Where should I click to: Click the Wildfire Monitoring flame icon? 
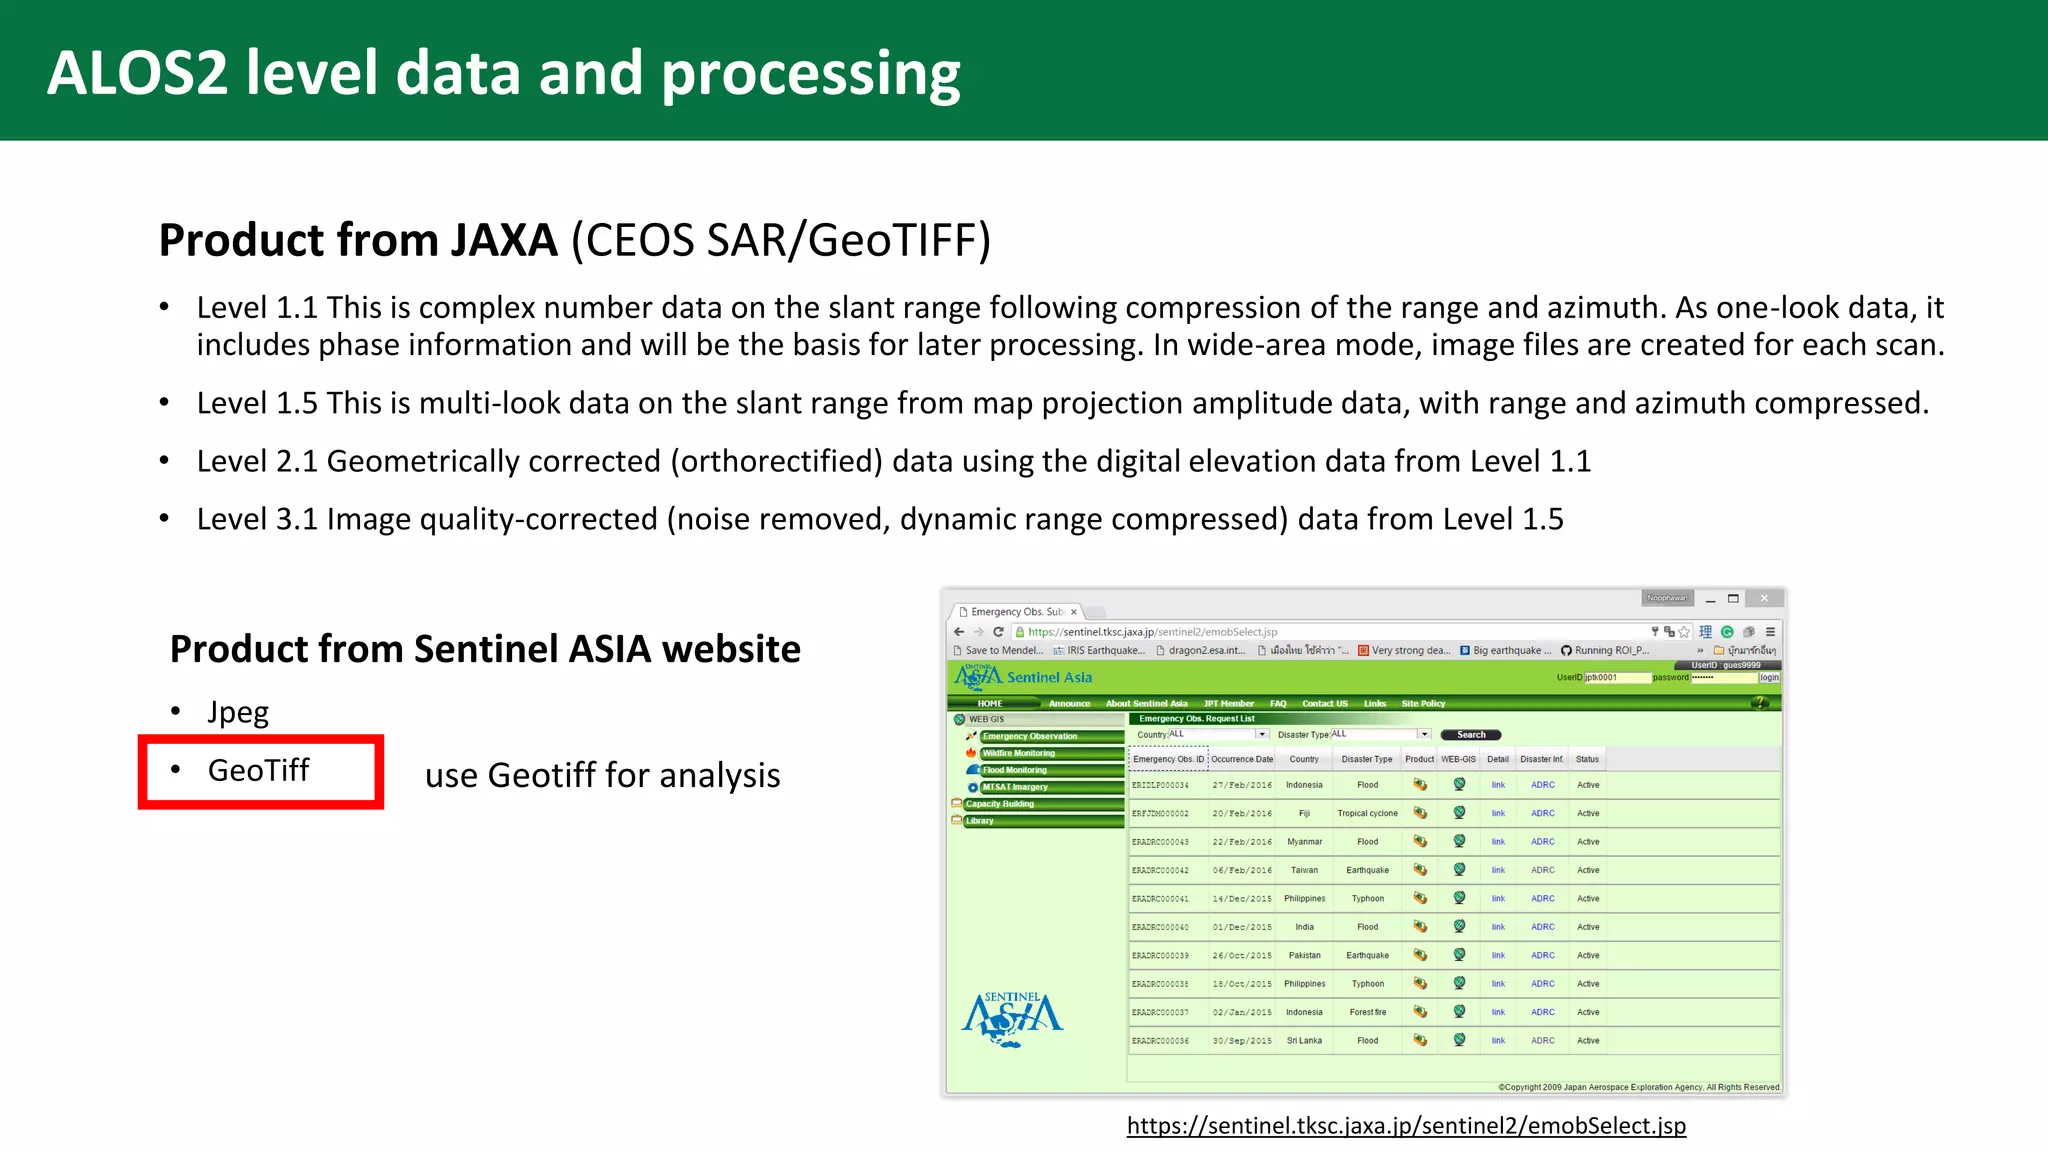(971, 753)
